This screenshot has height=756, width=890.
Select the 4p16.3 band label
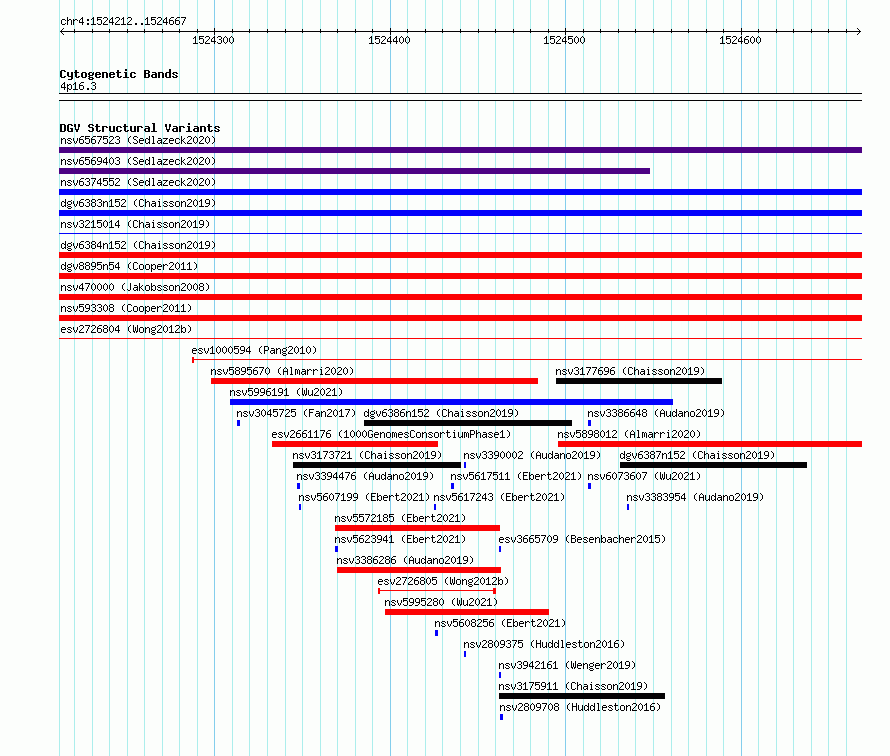coord(78,86)
